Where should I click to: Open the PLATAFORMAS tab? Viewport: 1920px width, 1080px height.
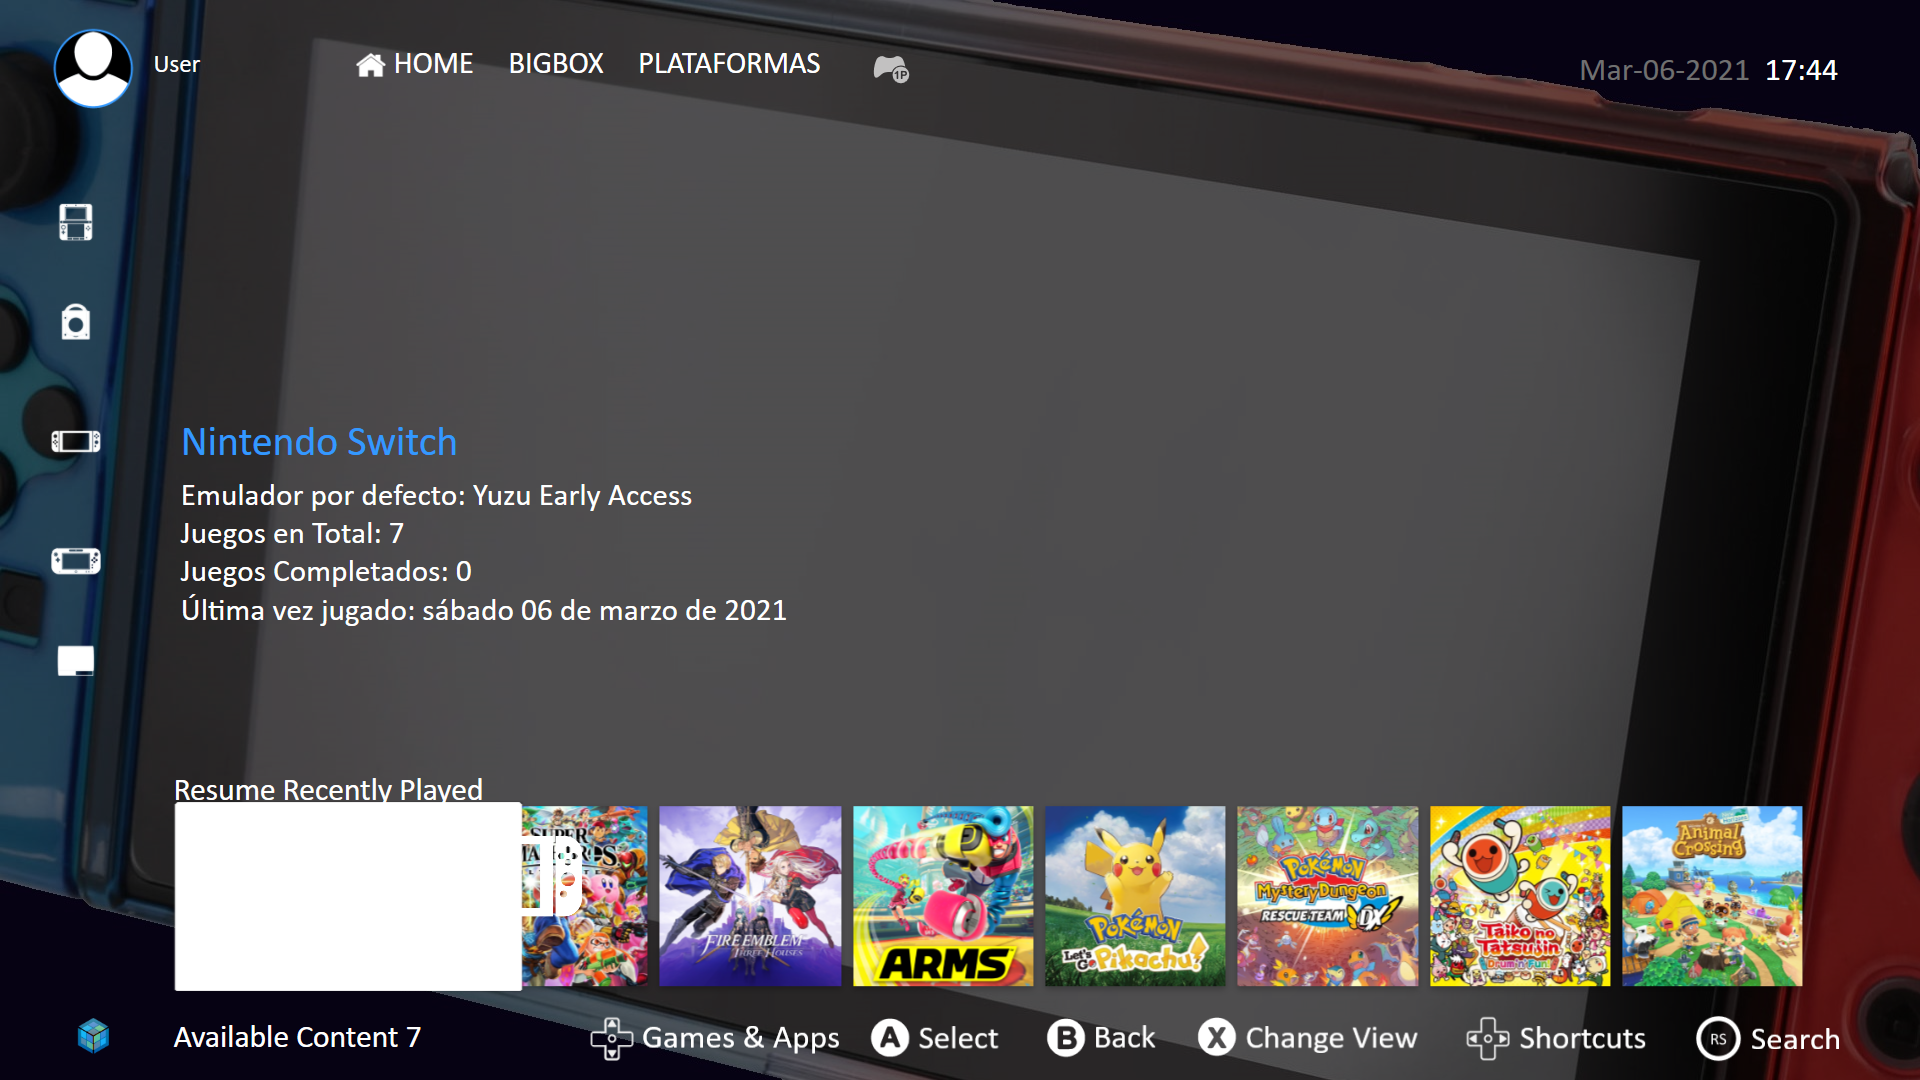[729, 64]
